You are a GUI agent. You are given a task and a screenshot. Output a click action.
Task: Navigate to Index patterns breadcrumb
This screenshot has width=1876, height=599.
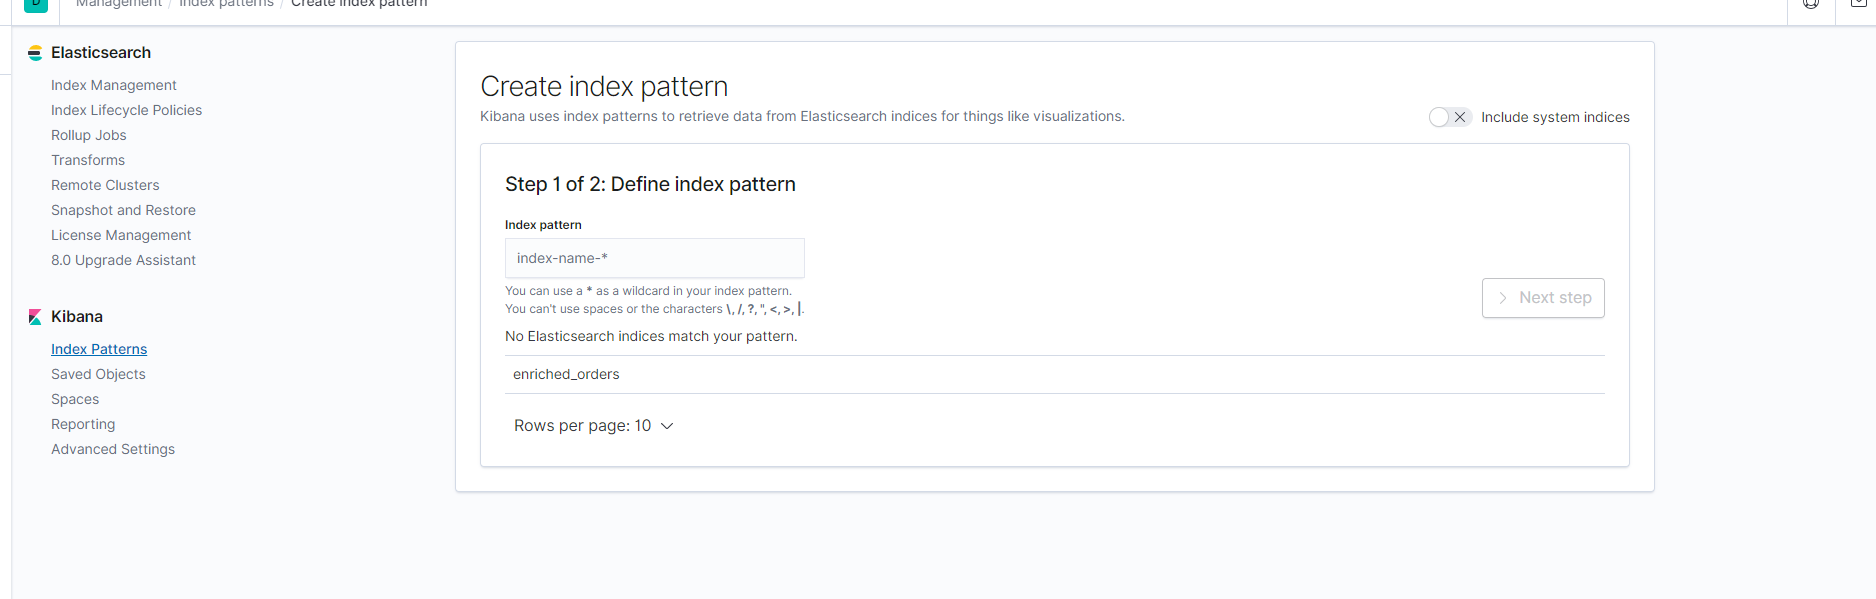tap(226, 4)
